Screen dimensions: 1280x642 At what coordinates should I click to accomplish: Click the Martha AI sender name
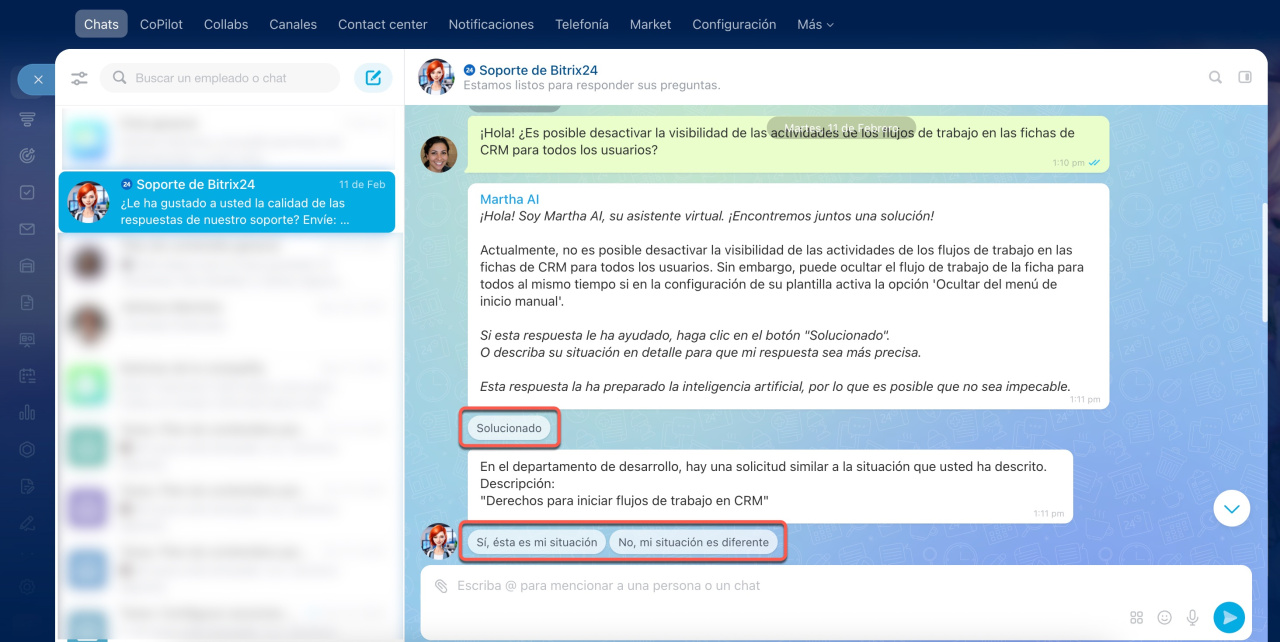[509, 200]
